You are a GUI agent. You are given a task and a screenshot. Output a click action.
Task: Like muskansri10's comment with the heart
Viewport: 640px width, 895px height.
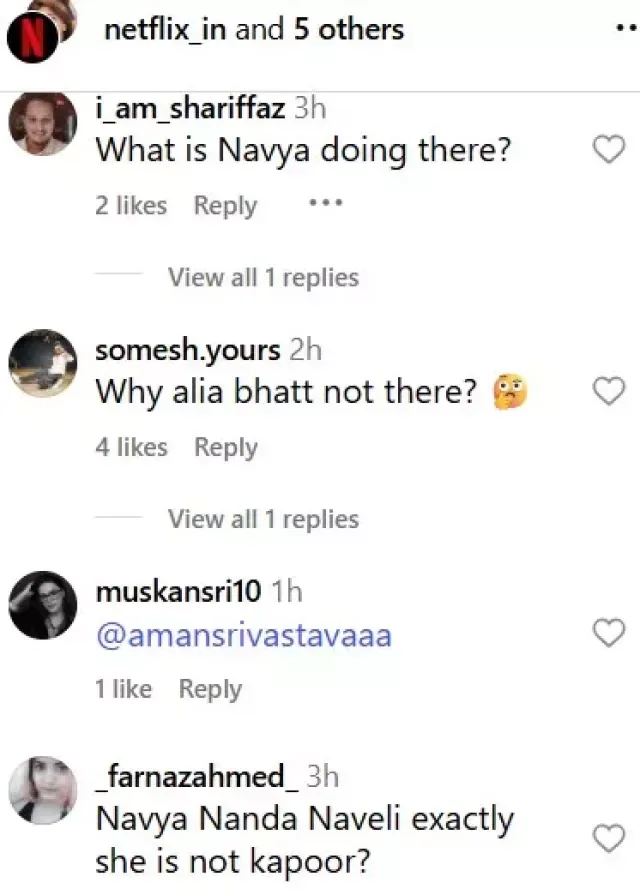coord(609,634)
